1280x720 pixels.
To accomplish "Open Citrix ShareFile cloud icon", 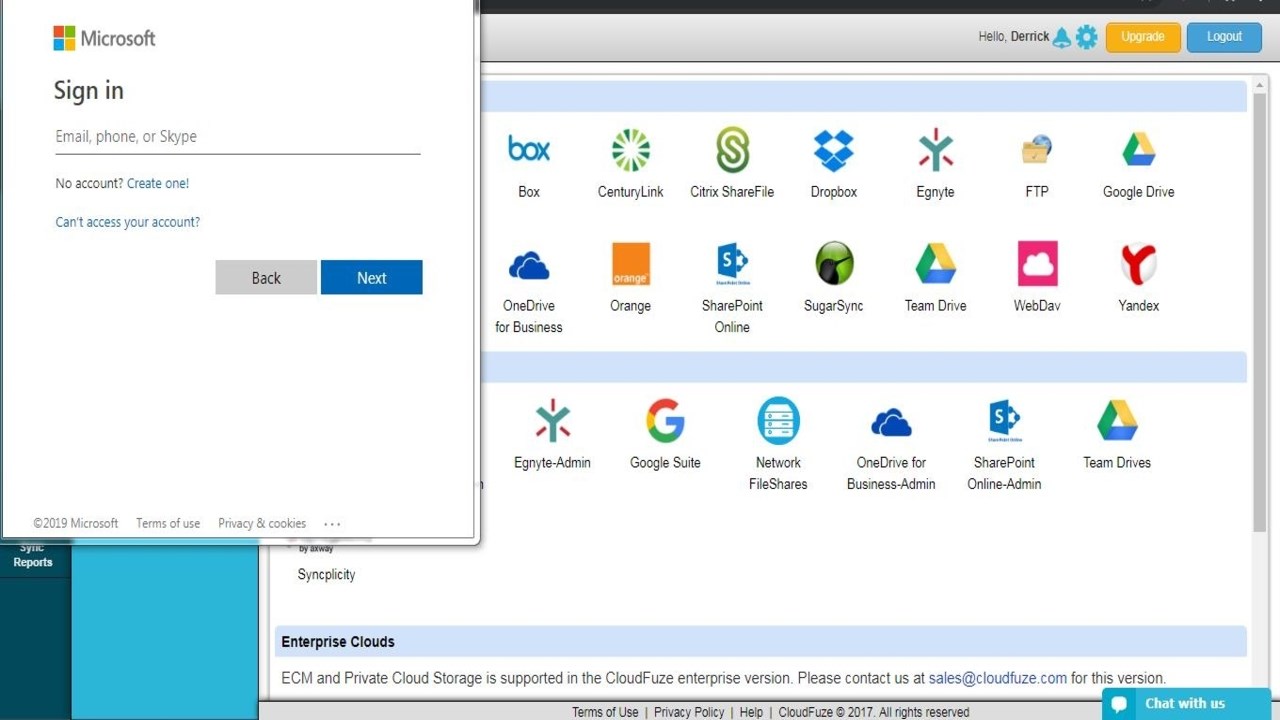I will (x=732, y=150).
